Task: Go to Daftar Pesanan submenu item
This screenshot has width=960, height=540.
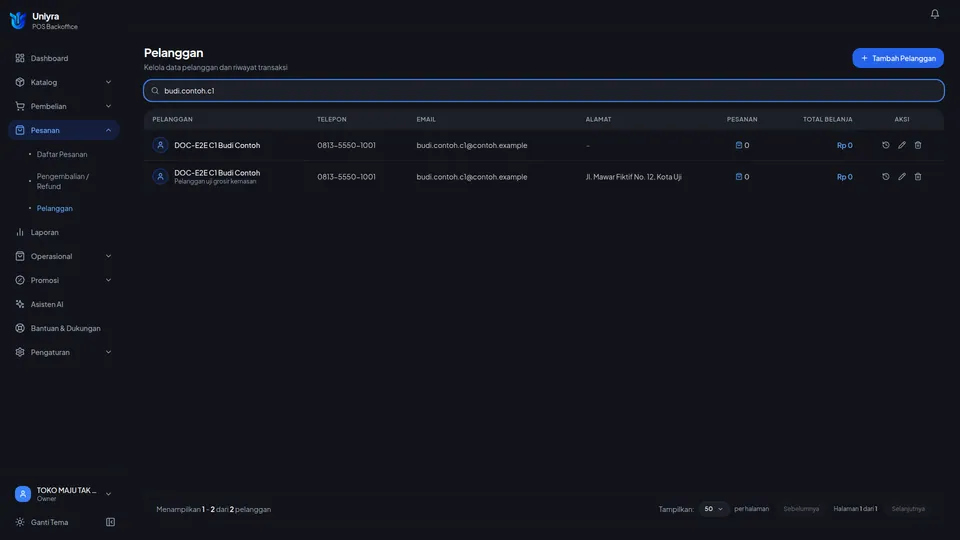Action: 62,154
